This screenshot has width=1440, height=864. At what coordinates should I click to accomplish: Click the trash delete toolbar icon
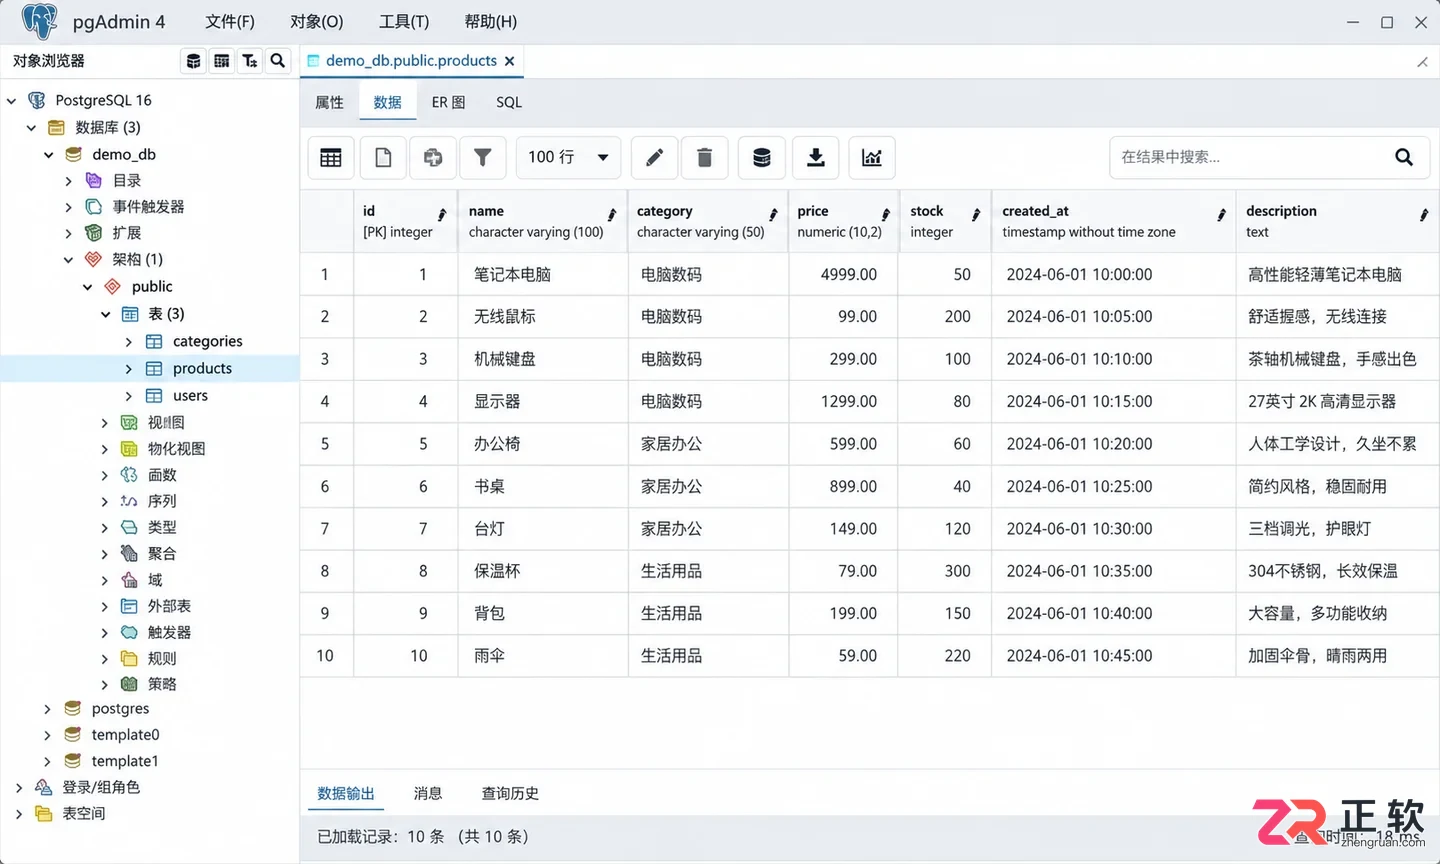[x=705, y=158]
